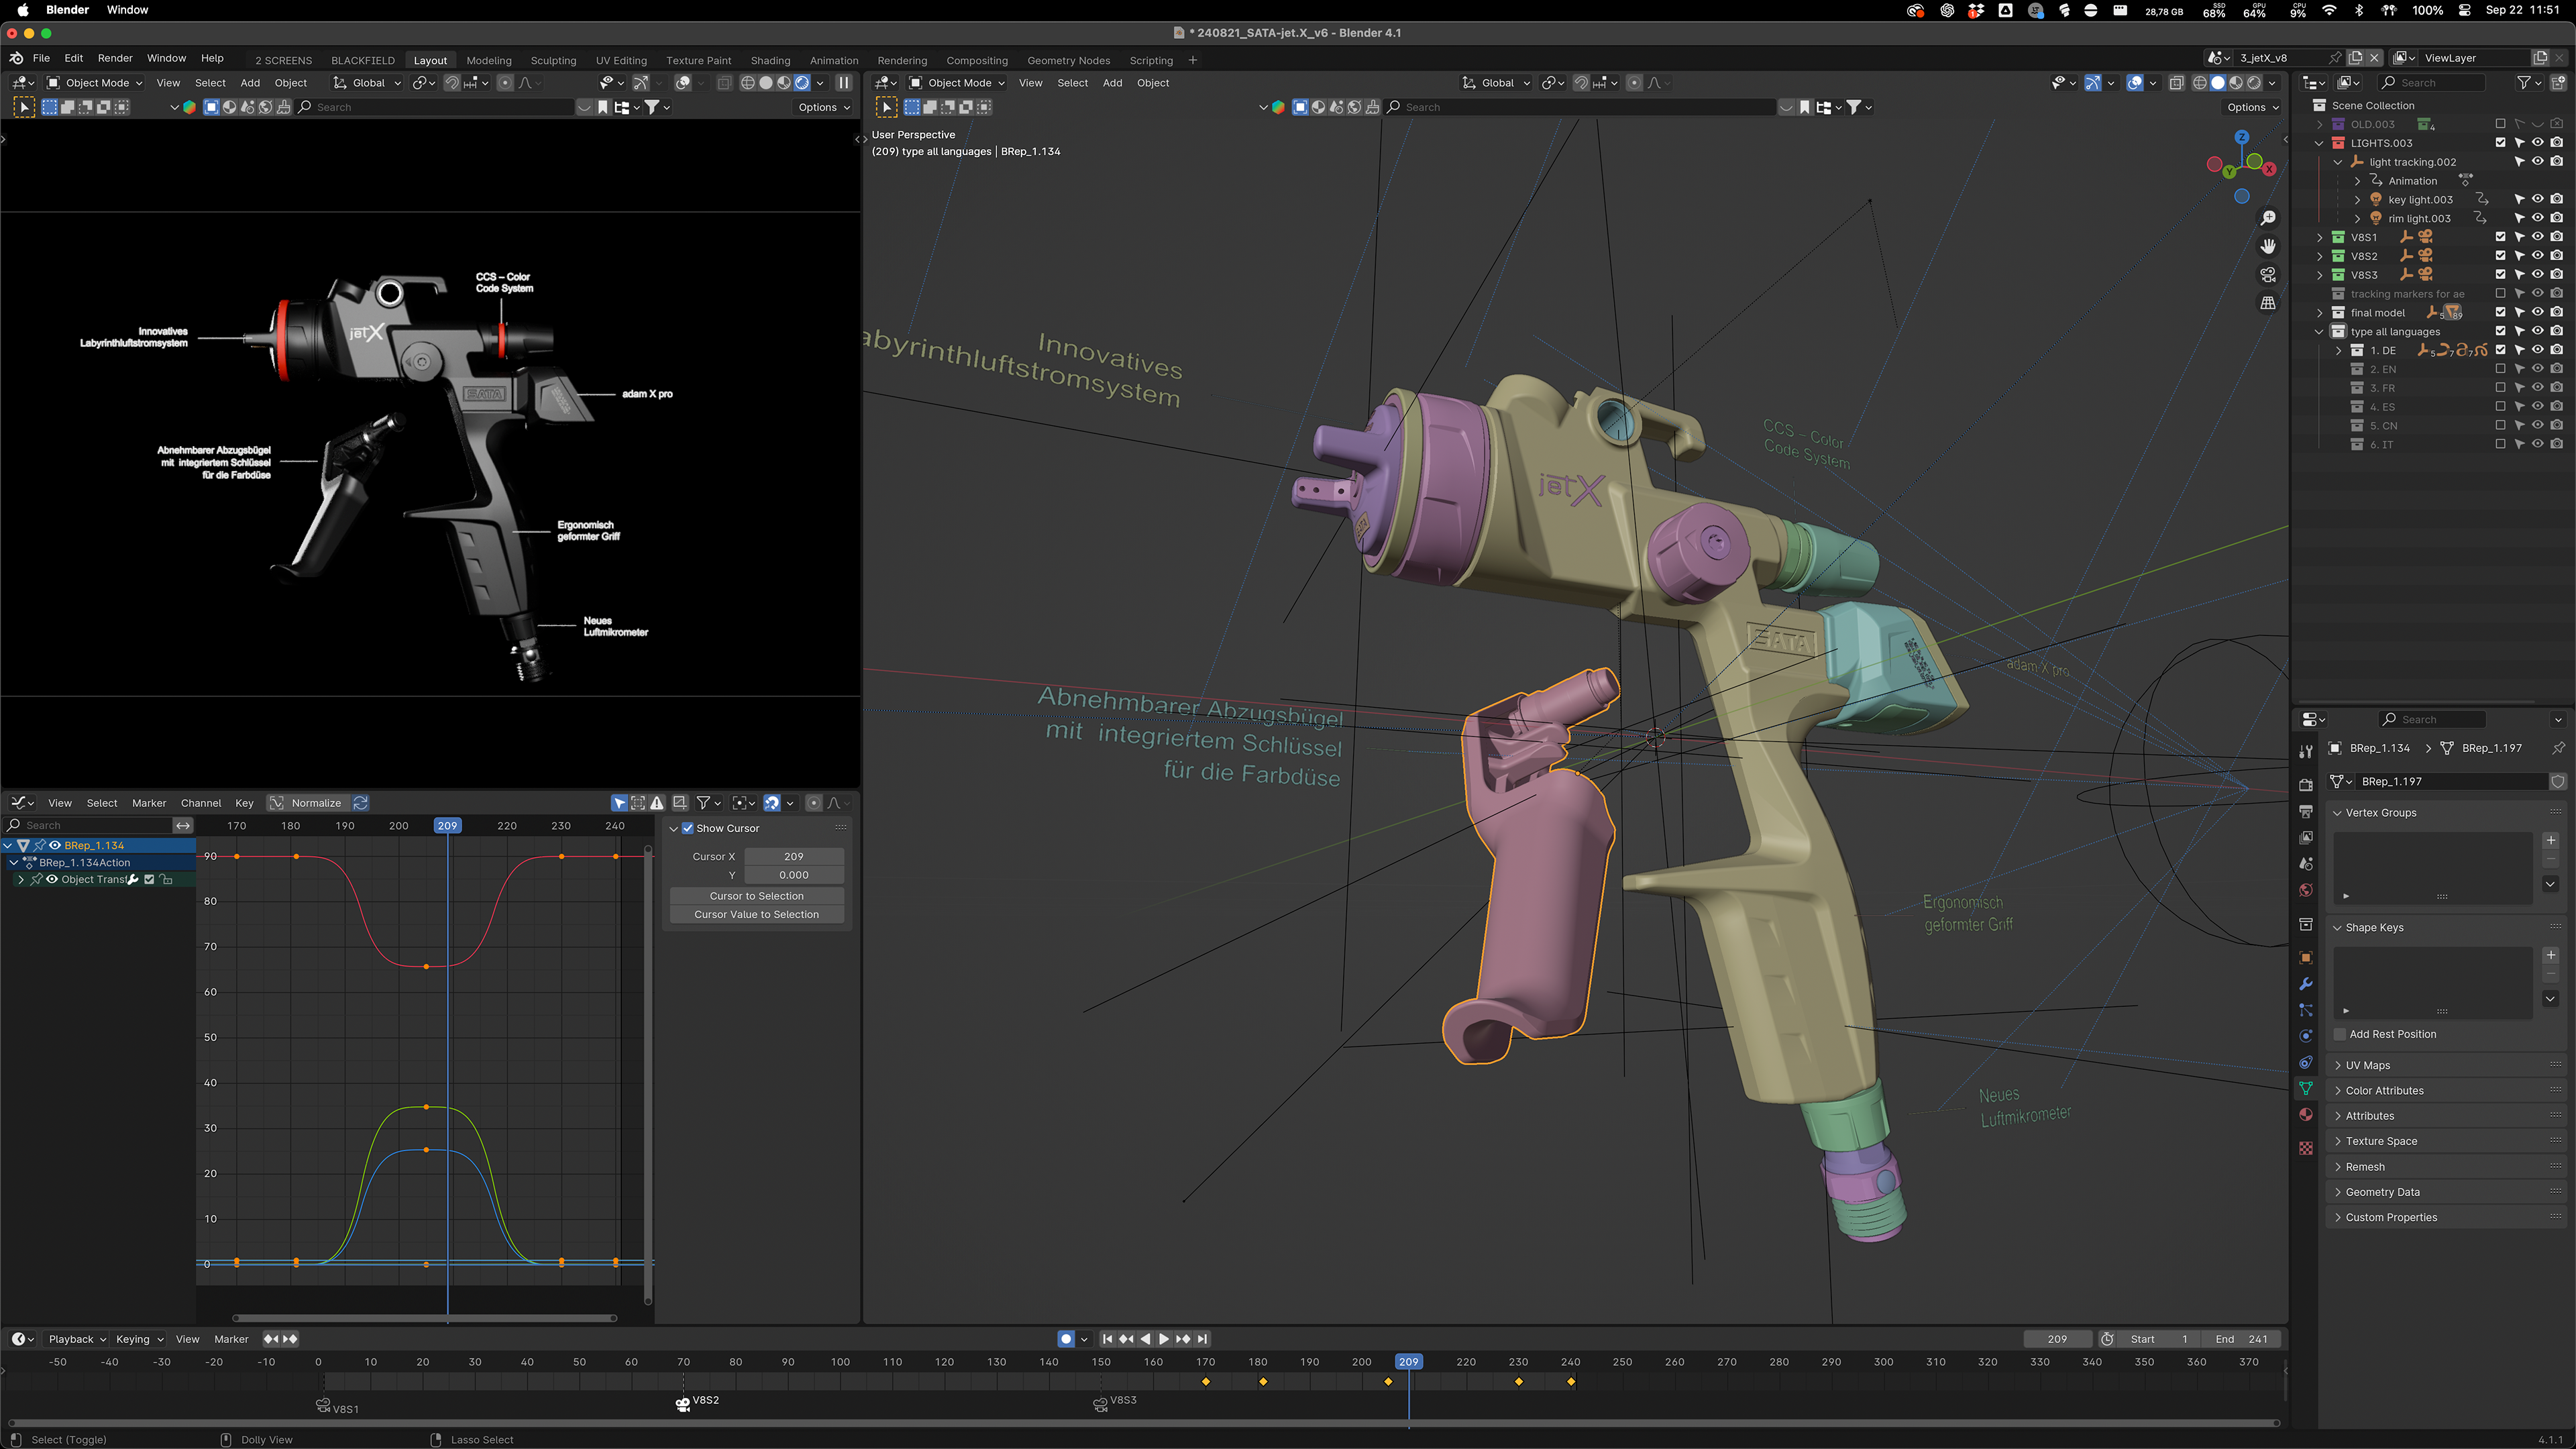Open the Object Constraints properties tab
2576x1449 pixels.
(2305, 1062)
